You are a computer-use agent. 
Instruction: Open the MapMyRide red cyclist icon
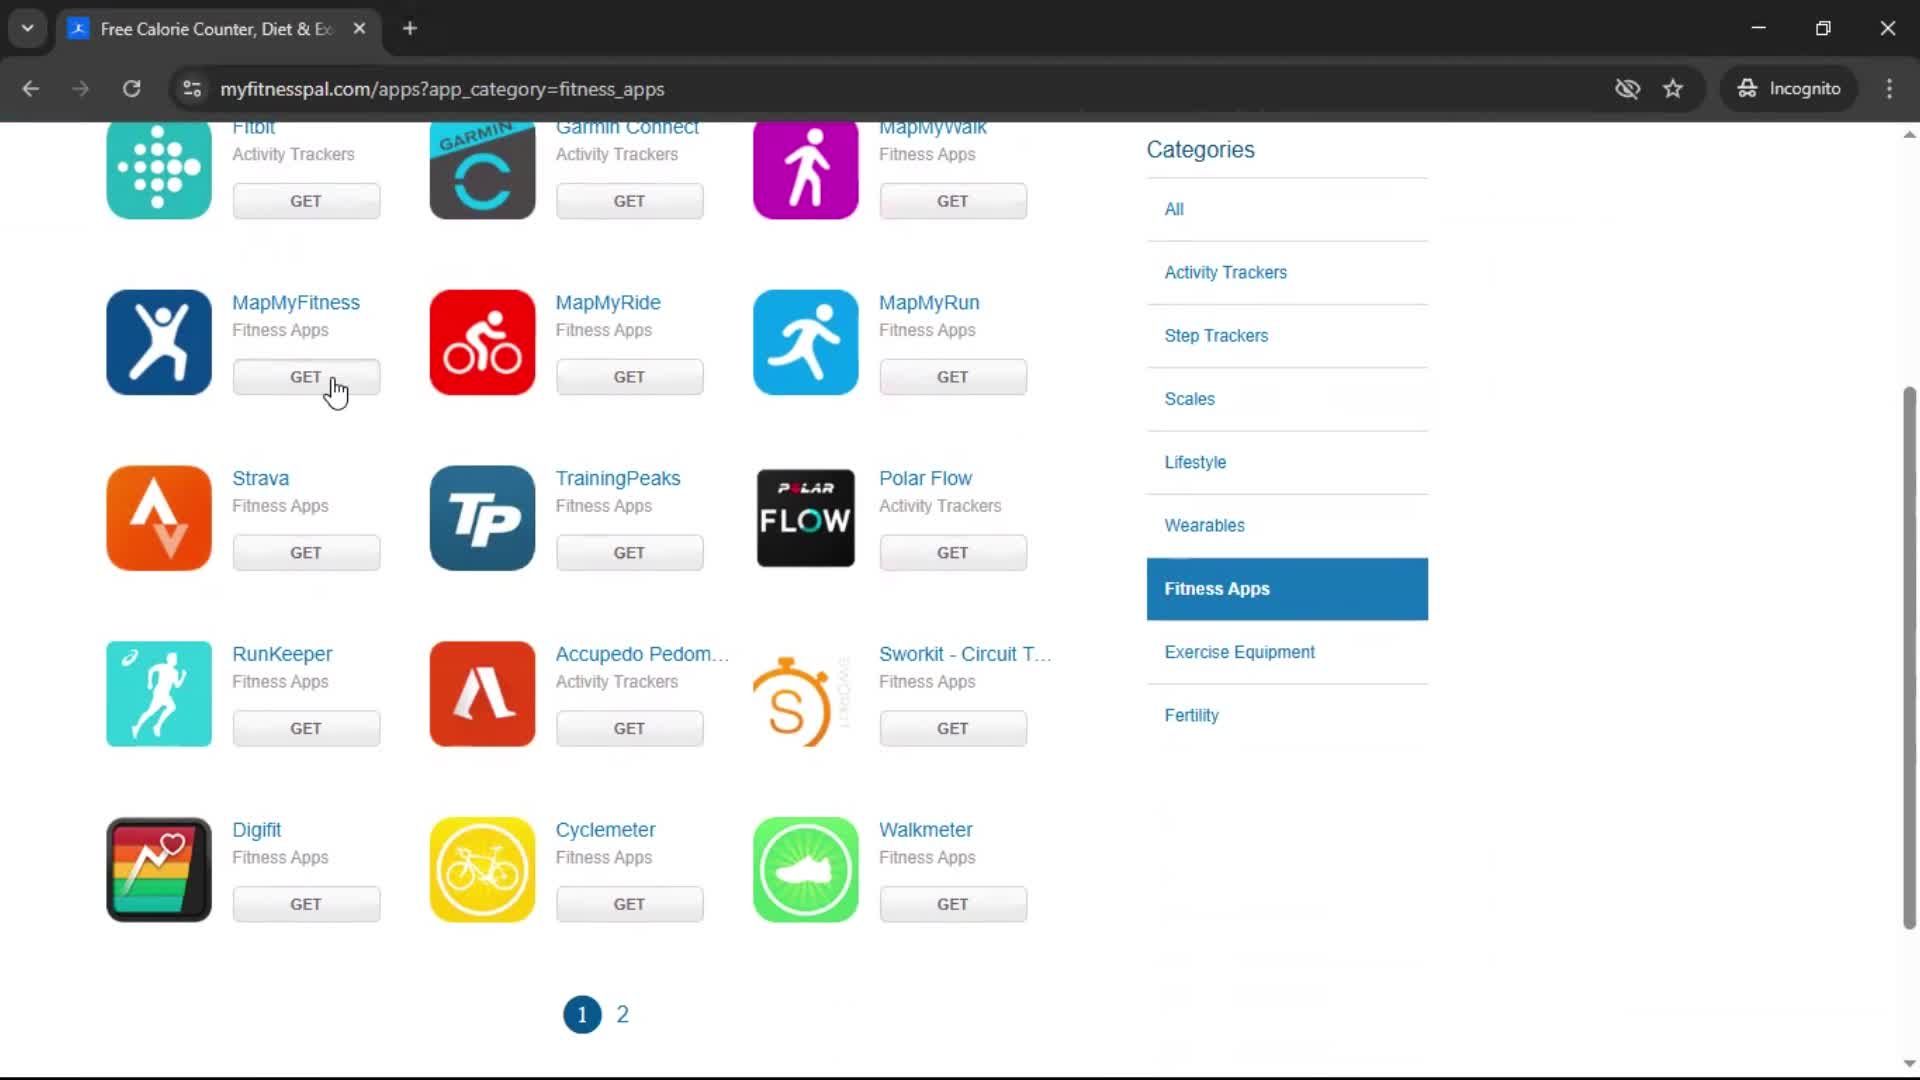[x=482, y=342]
